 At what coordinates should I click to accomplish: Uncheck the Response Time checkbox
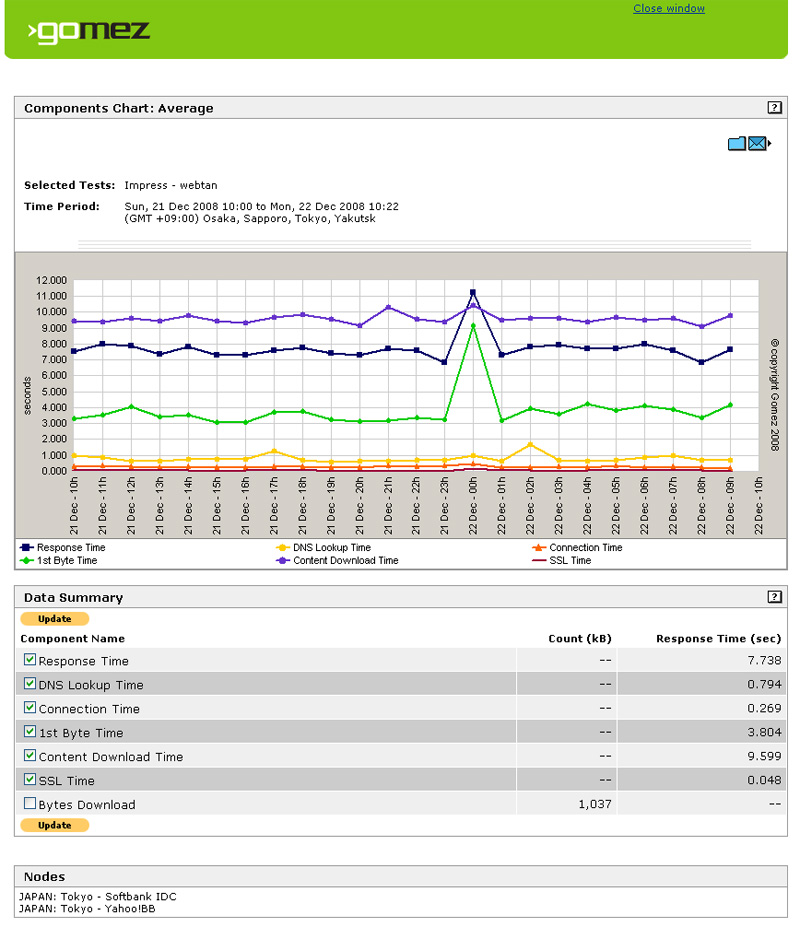pyautogui.click(x=30, y=660)
